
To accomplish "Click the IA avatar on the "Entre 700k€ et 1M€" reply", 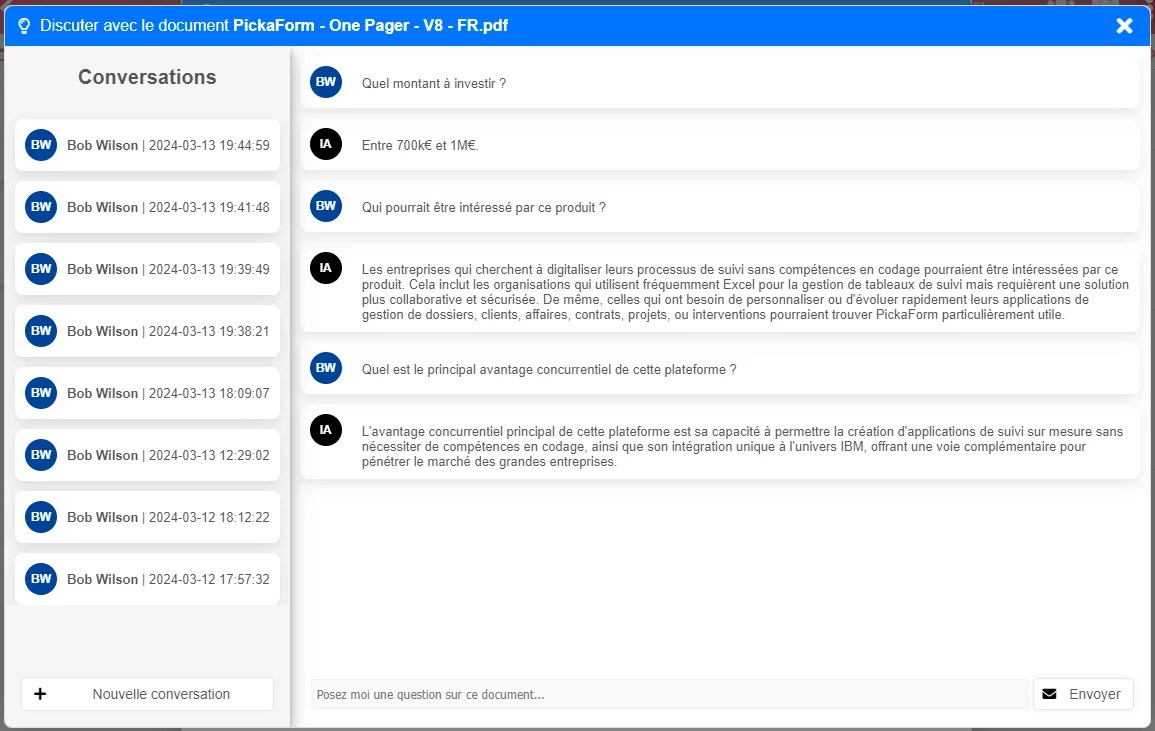I will (x=325, y=144).
